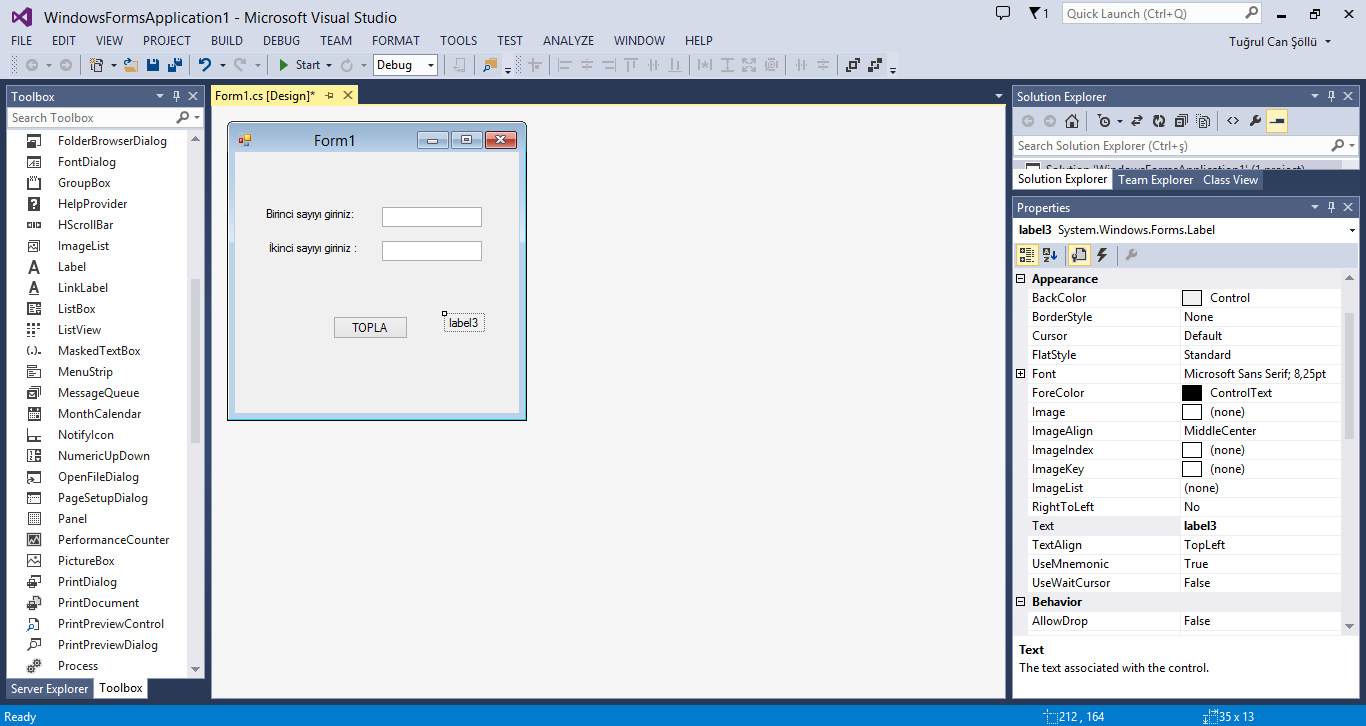Select the MonthCalendar item in Toolbox
The height and width of the screenshot is (726, 1366).
coord(99,414)
